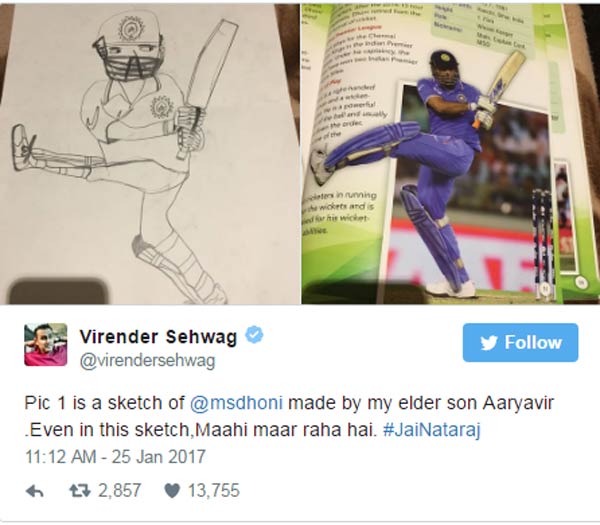Screen dimensions: 600x525
Task: Click the sketched cricket bat in first image
Action: click(202, 88)
